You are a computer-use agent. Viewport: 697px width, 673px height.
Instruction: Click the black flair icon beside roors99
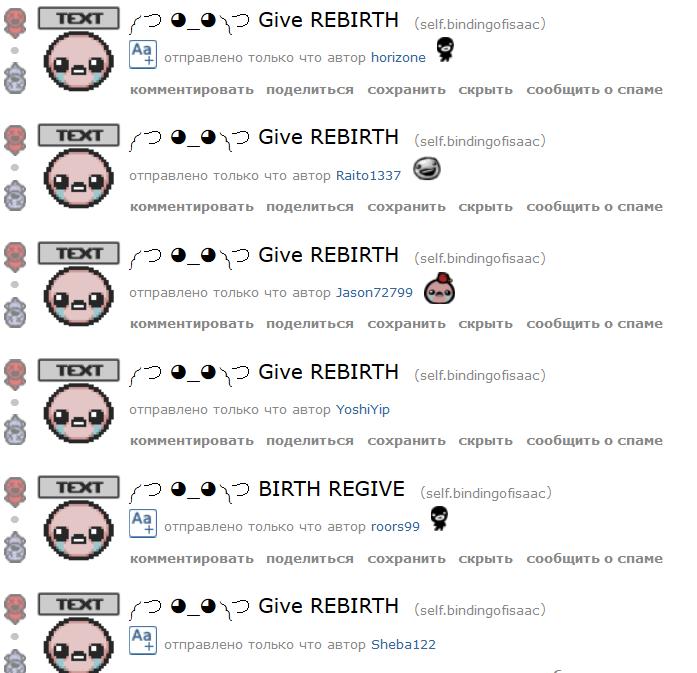coord(440,518)
